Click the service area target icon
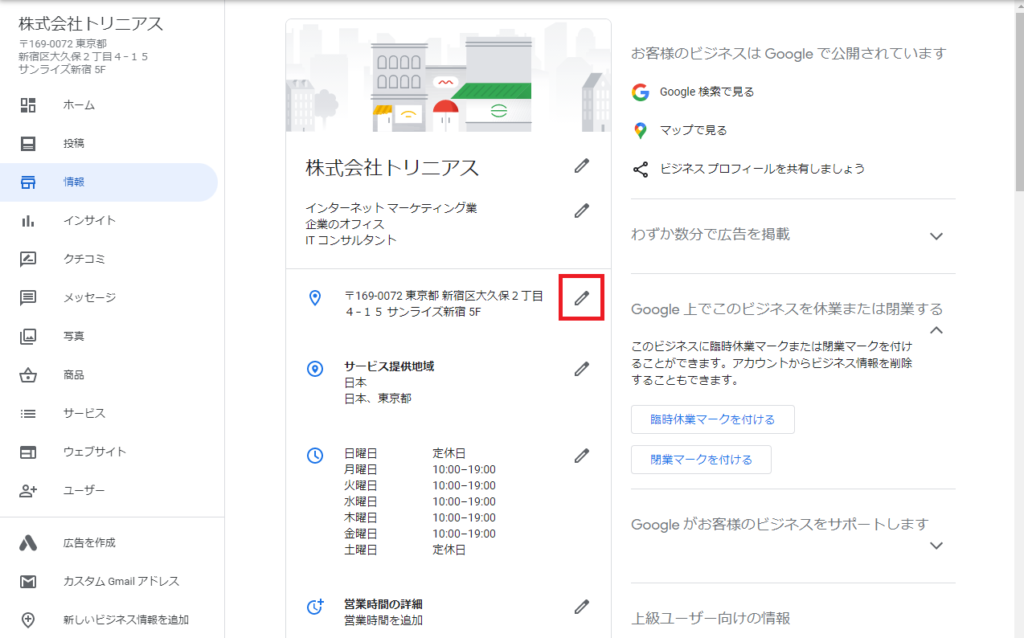The height and width of the screenshot is (638, 1024). coord(315,369)
